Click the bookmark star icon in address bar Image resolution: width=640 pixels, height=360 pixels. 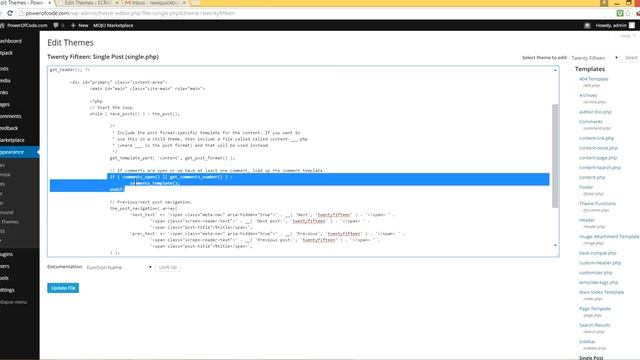[x=628, y=13]
